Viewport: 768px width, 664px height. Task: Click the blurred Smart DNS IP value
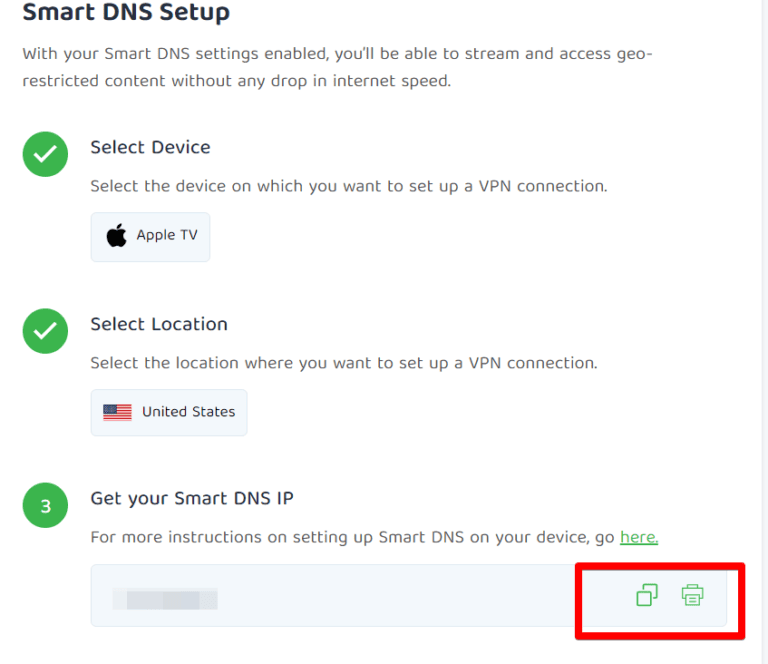click(165, 599)
